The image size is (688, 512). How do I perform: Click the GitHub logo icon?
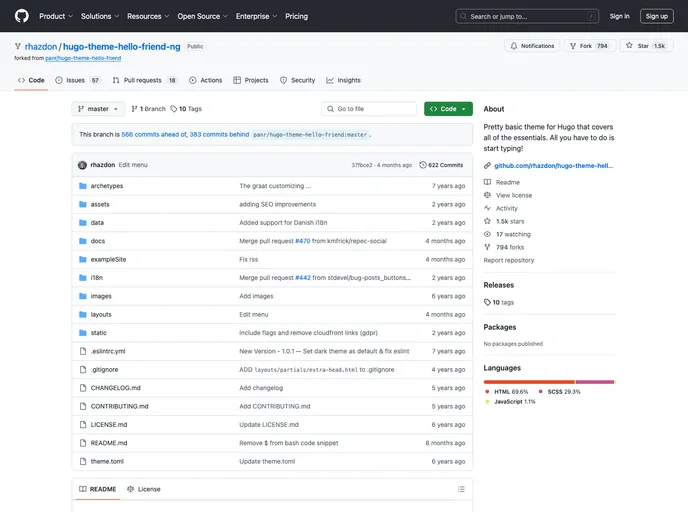pyautogui.click(x=22, y=16)
